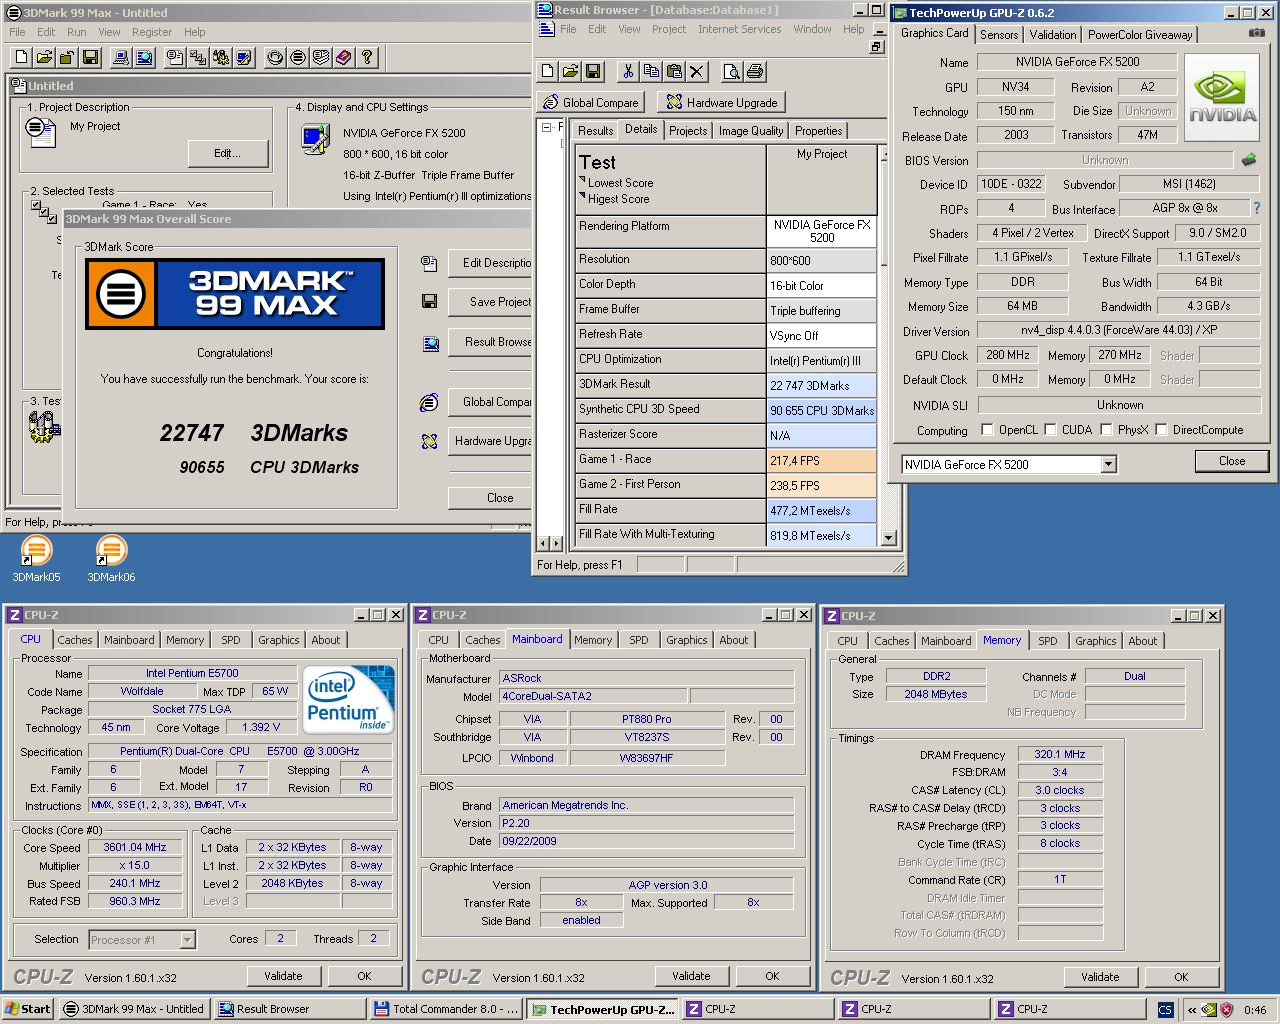The height and width of the screenshot is (1024, 1280).
Task: Click Paste clipboard icon in Result Browser
Action: pos(674,71)
